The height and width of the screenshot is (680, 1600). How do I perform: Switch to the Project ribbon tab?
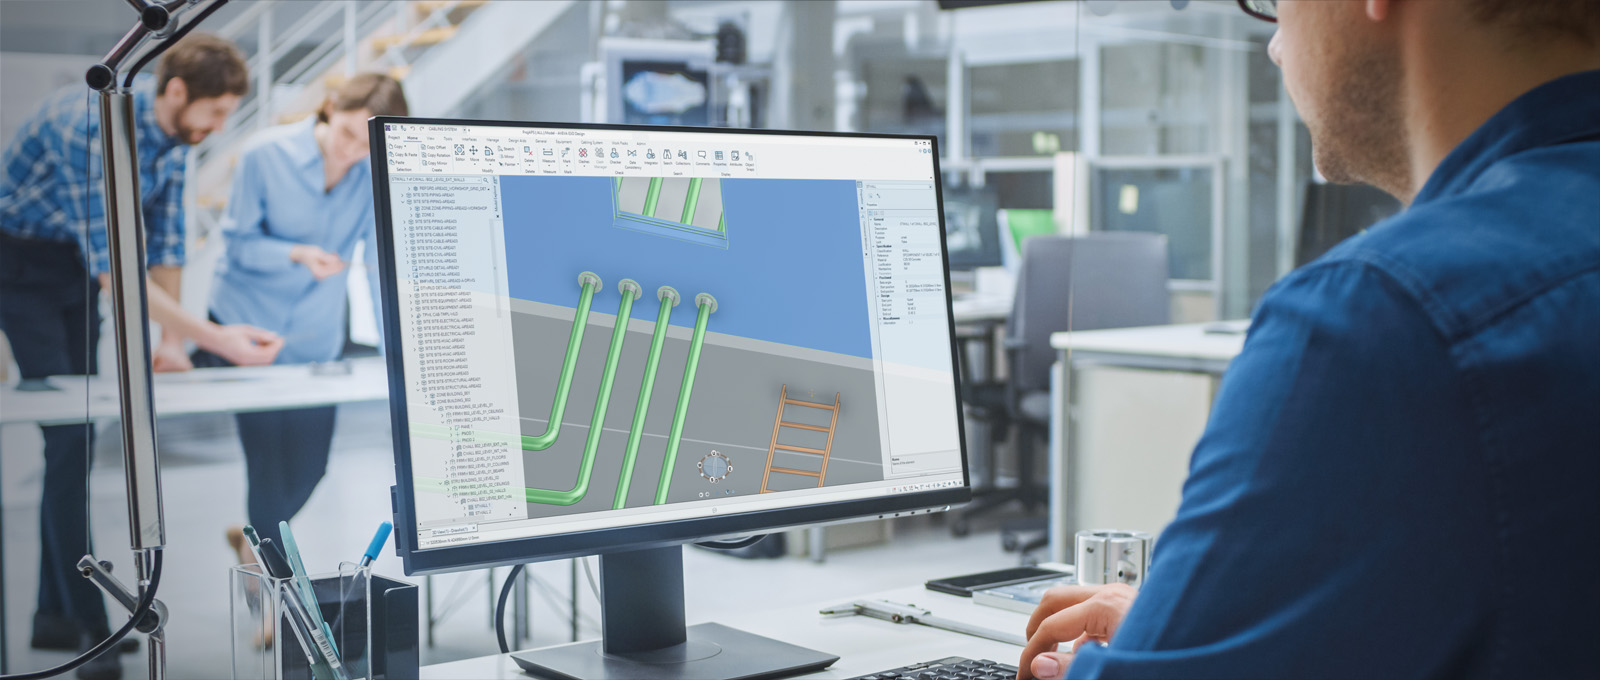pyautogui.click(x=394, y=137)
